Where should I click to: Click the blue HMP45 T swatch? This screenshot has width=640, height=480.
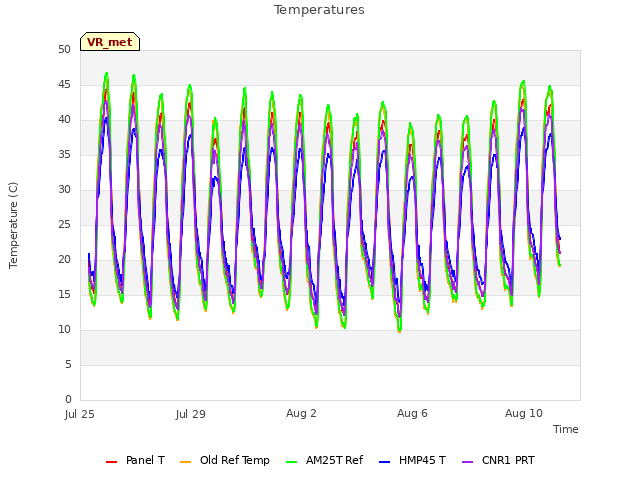pyautogui.click(x=384, y=462)
